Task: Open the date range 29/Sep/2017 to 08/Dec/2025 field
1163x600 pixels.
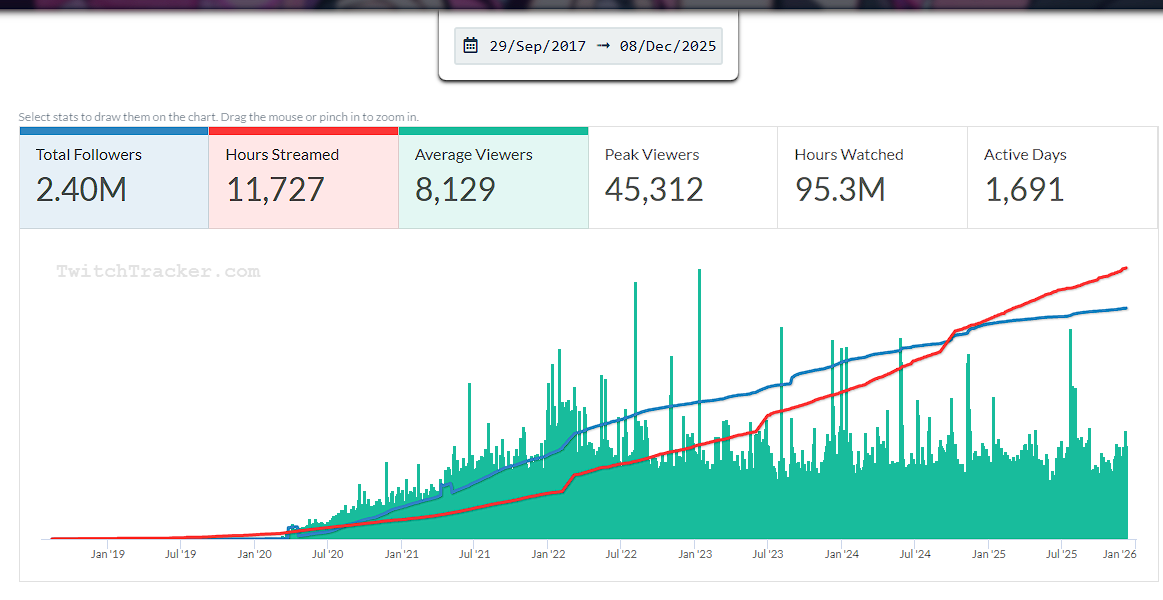Action: (588, 46)
